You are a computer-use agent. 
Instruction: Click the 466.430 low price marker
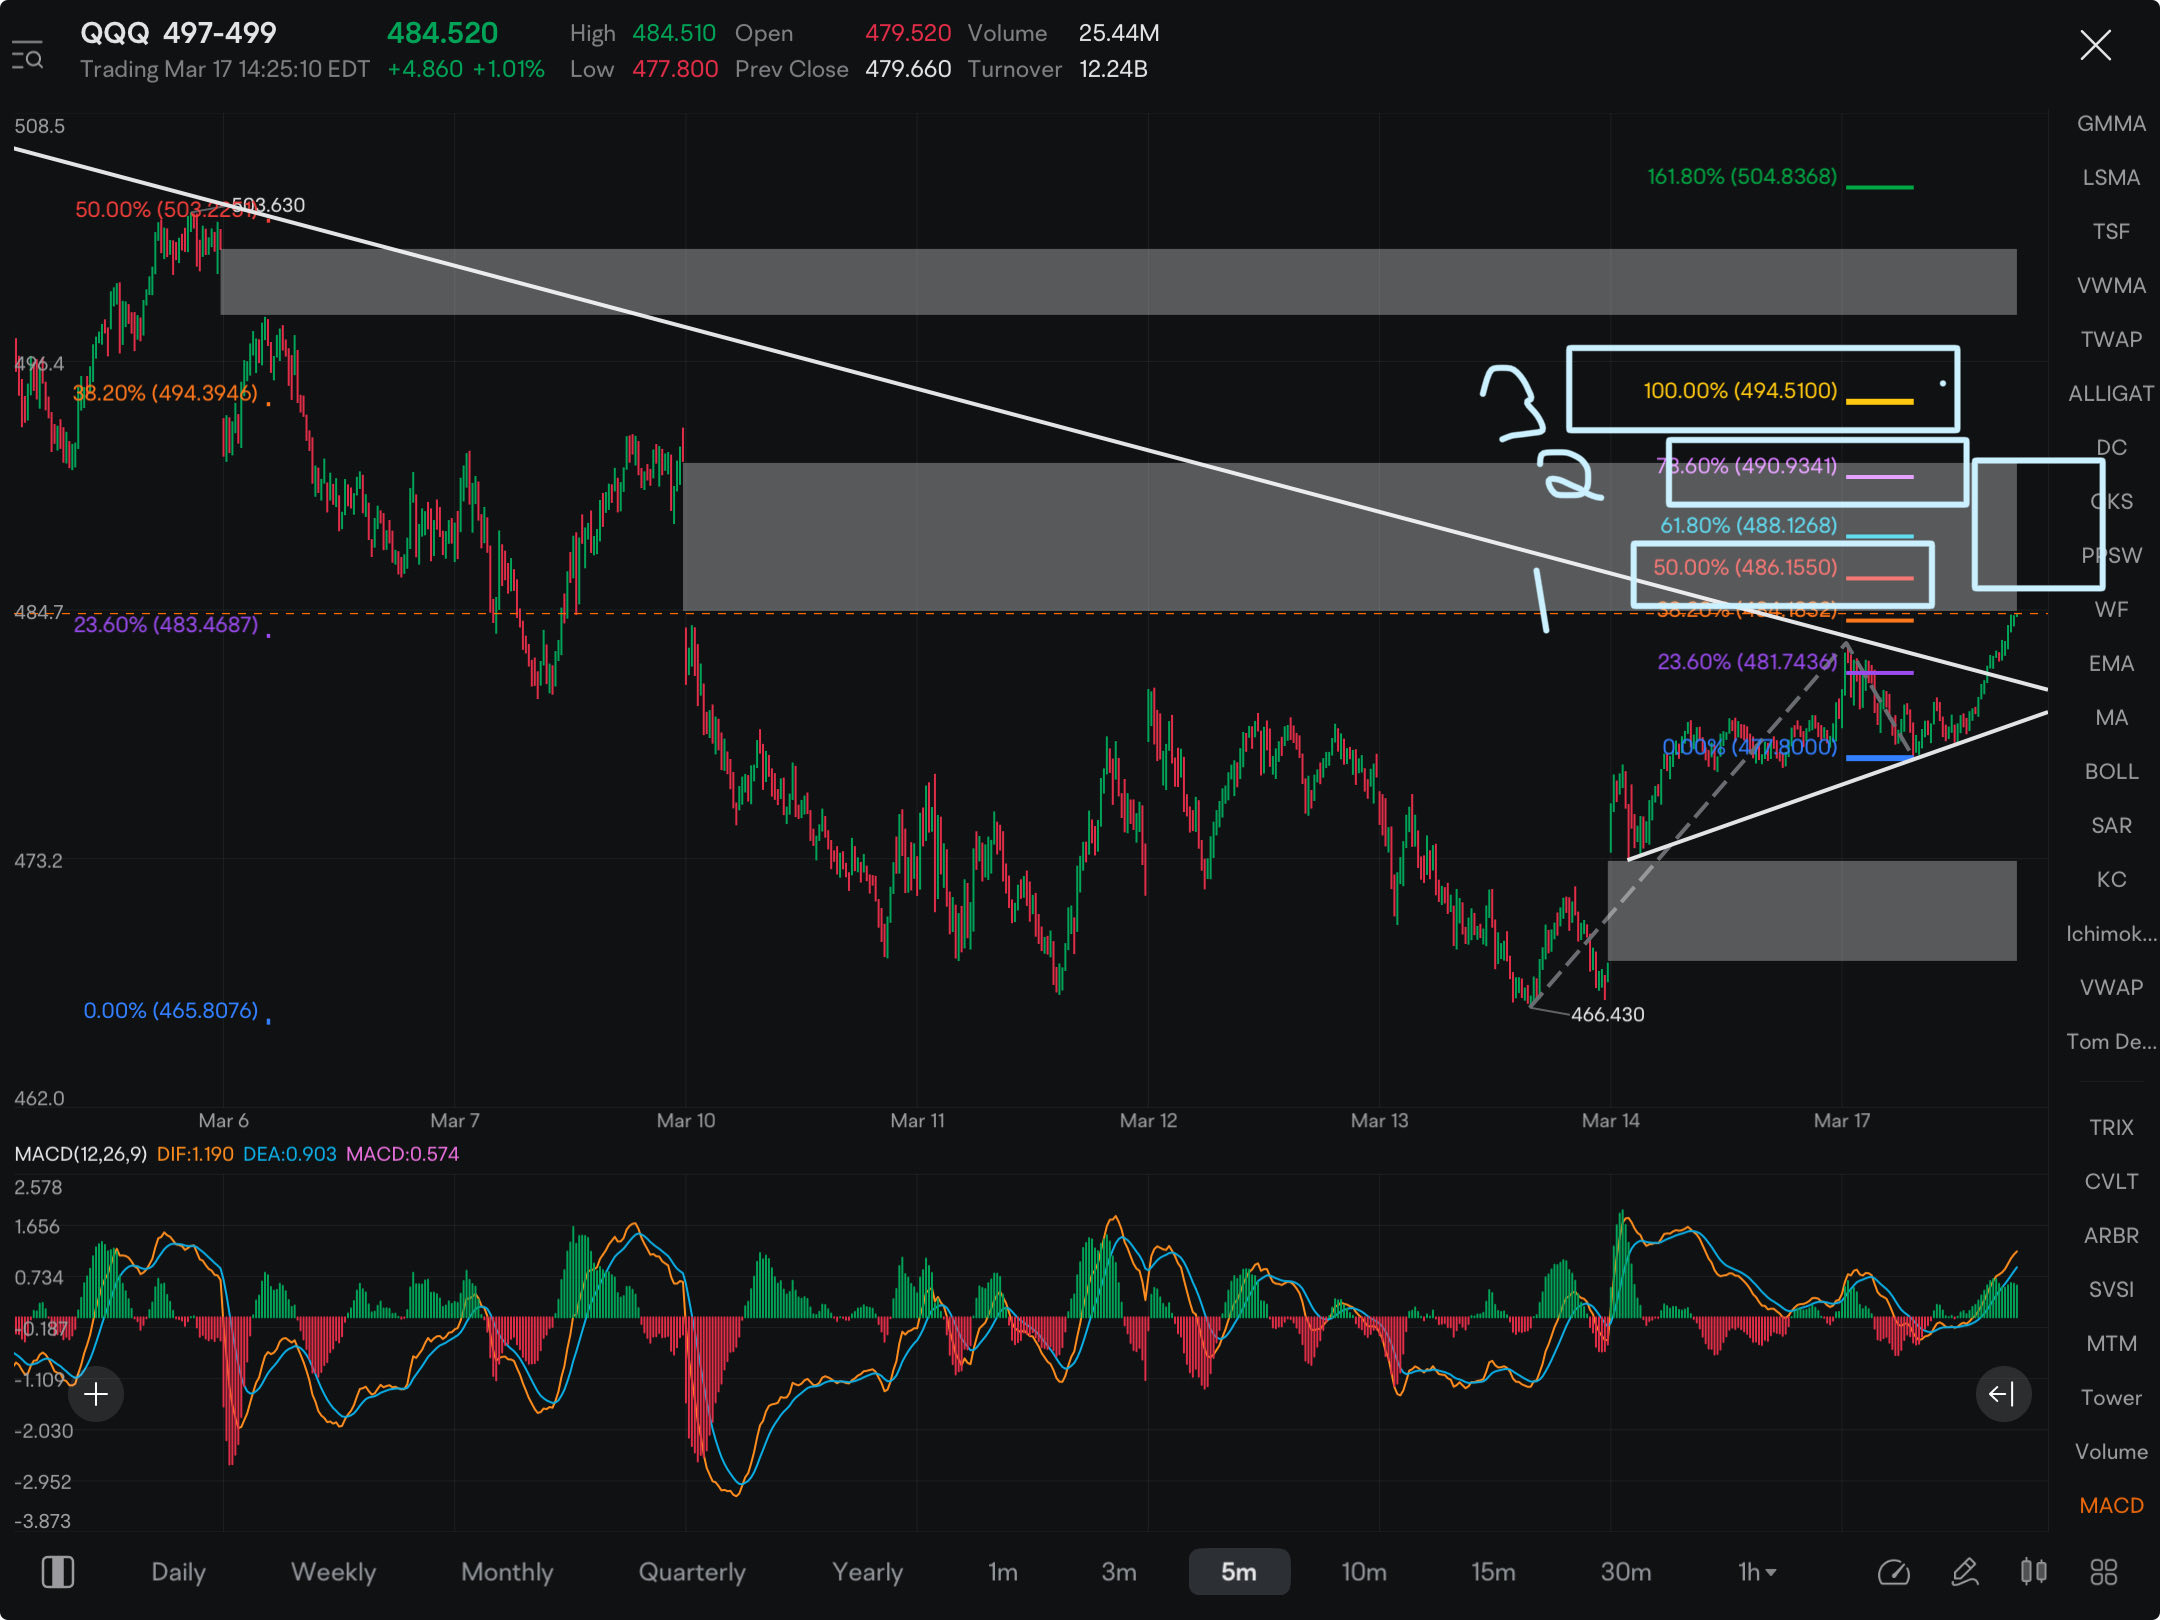(x=1608, y=1015)
